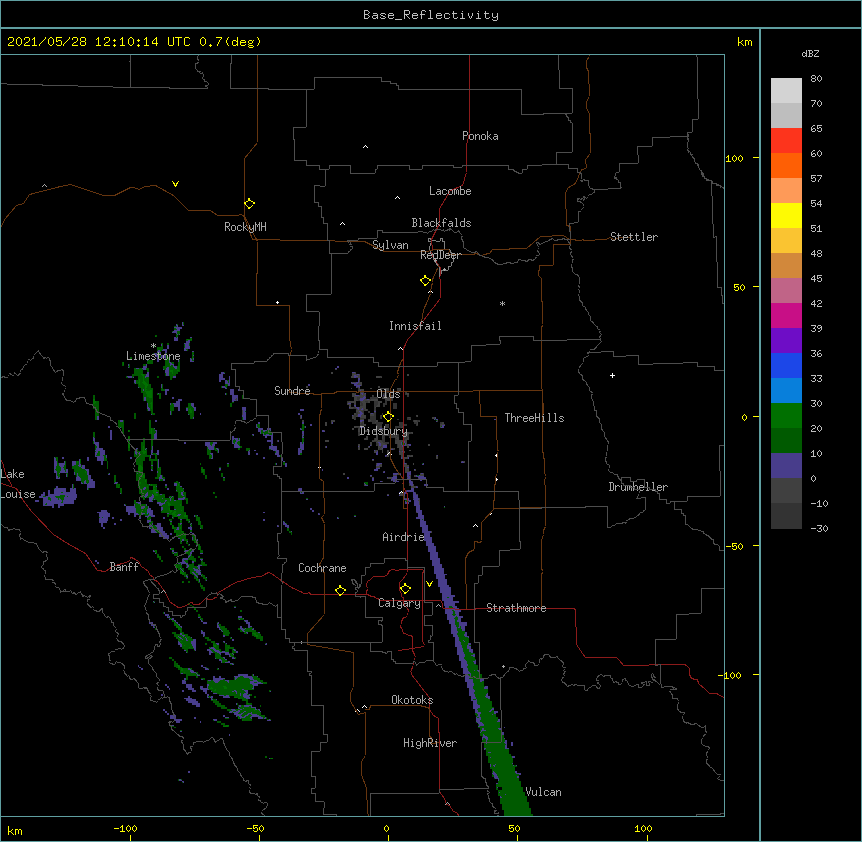Click the Blackfalds label
The image size is (862, 842).
441,223
